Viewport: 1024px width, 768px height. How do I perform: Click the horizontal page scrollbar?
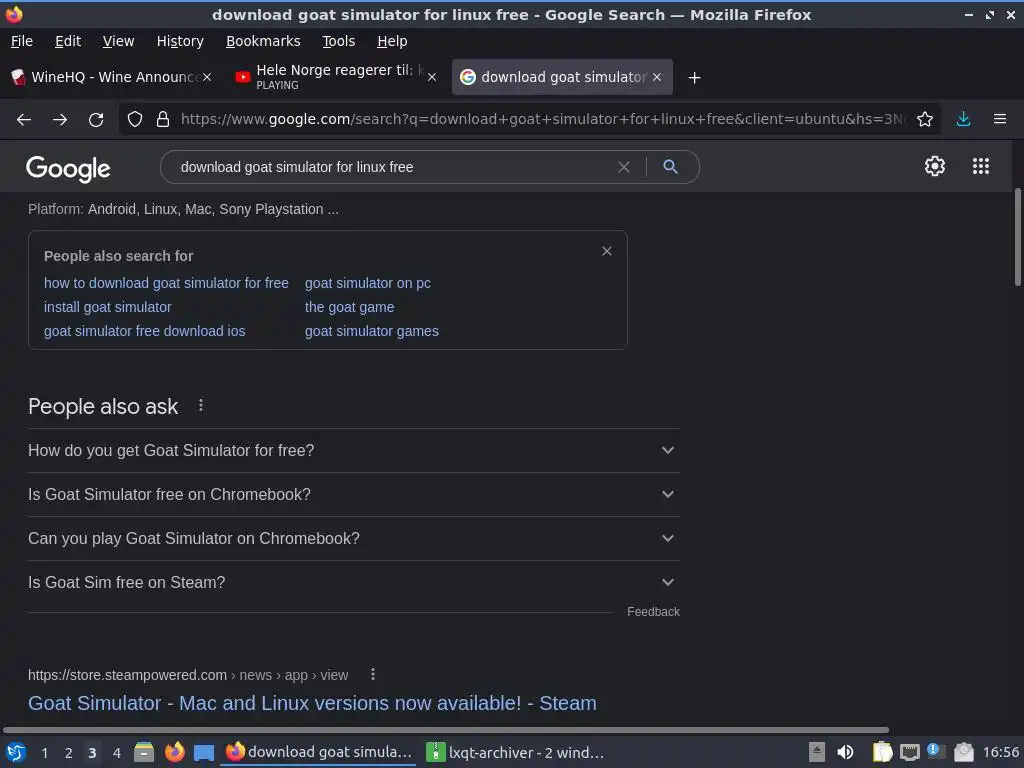[445, 729]
